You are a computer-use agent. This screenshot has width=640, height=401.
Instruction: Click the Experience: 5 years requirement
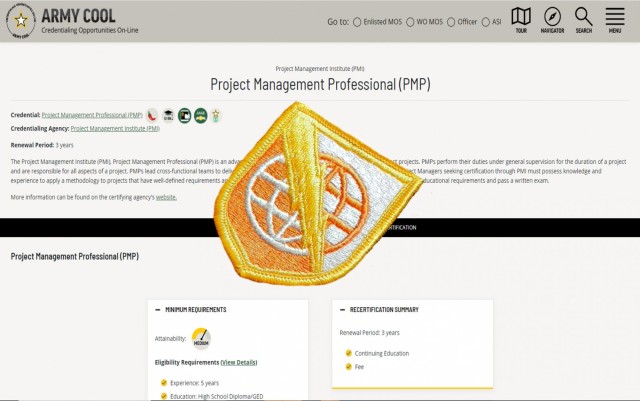(x=194, y=383)
